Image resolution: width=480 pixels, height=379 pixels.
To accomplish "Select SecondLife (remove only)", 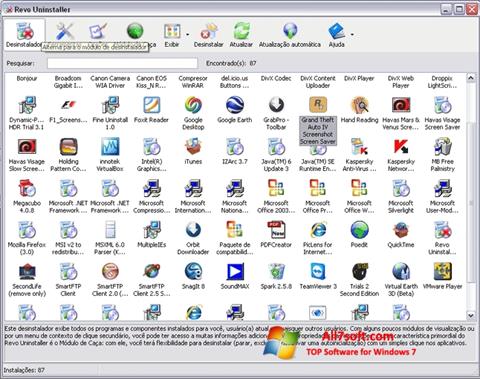I will tap(27, 280).
